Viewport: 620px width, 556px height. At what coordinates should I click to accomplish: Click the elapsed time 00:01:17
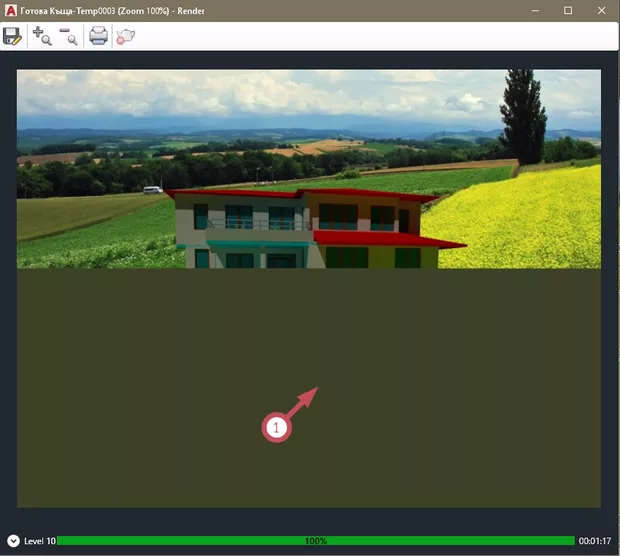click(x=595, y=541)
